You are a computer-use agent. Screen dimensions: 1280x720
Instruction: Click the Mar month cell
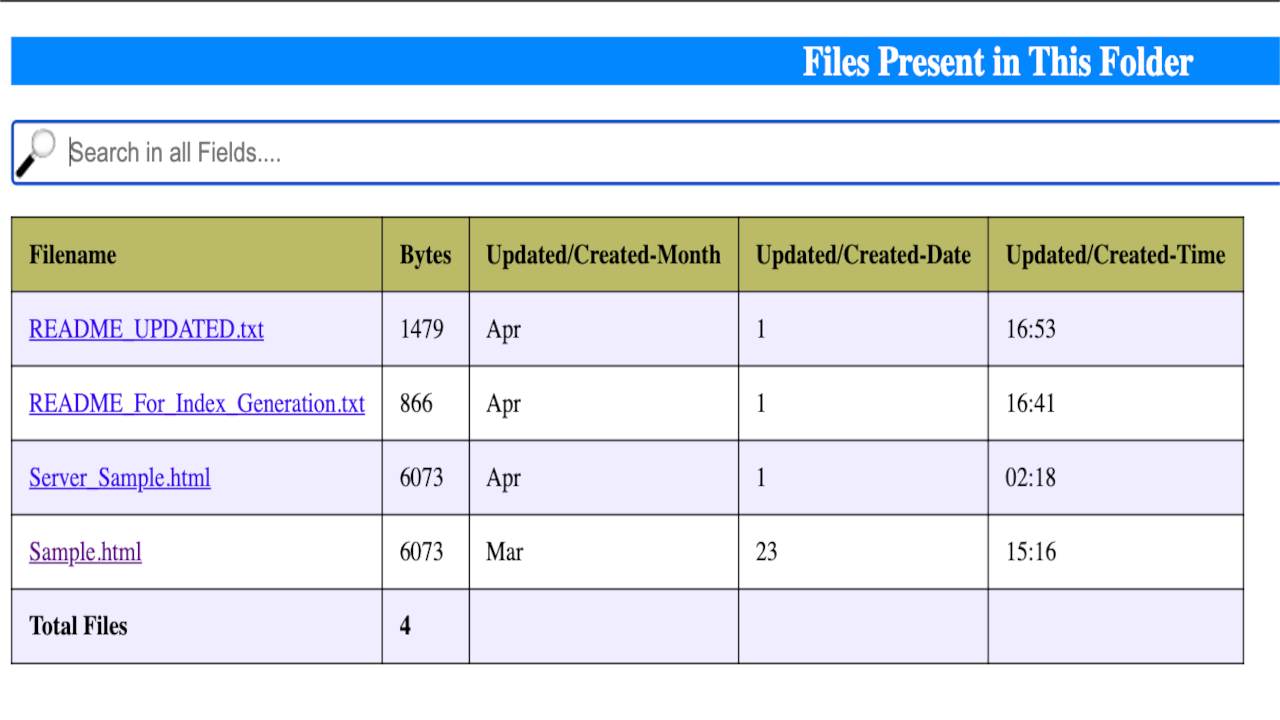click(604, 552)
